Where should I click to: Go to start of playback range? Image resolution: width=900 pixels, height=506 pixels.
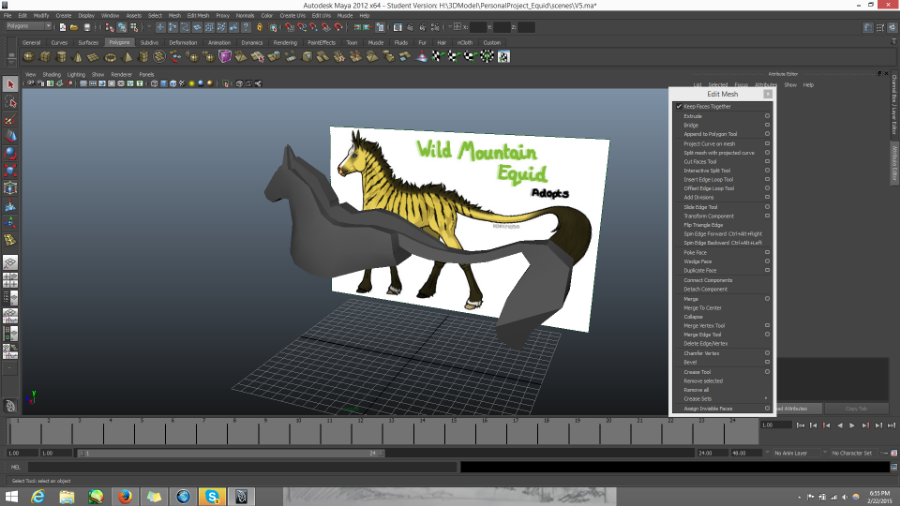click(x=801, y=426)
